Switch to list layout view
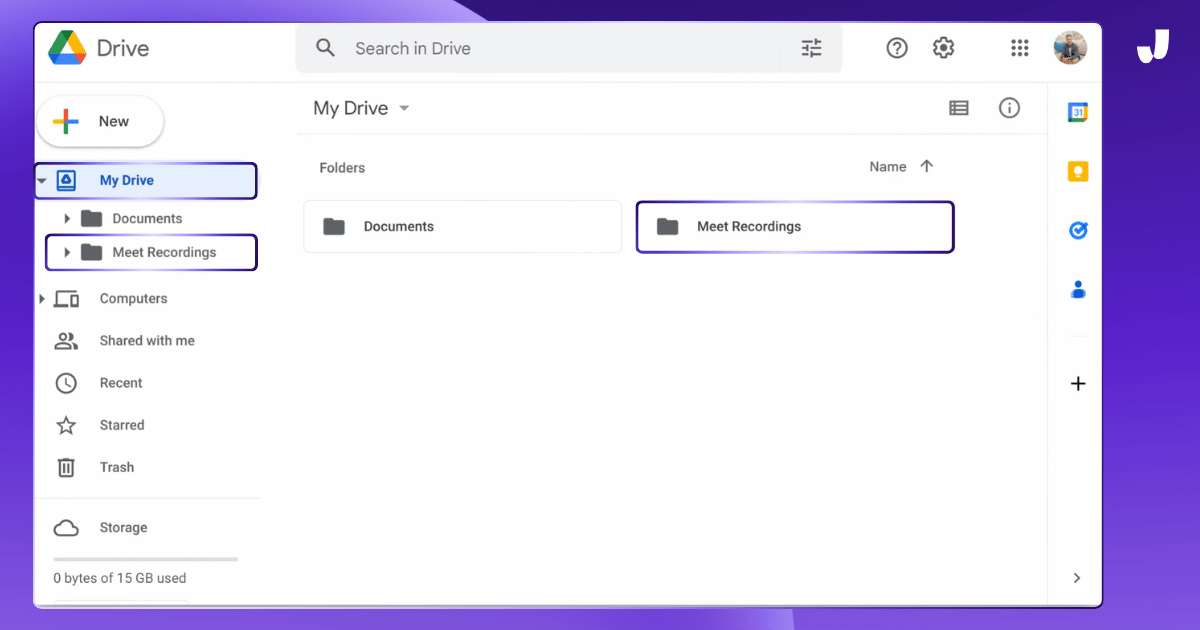 [x=959, y=108]
